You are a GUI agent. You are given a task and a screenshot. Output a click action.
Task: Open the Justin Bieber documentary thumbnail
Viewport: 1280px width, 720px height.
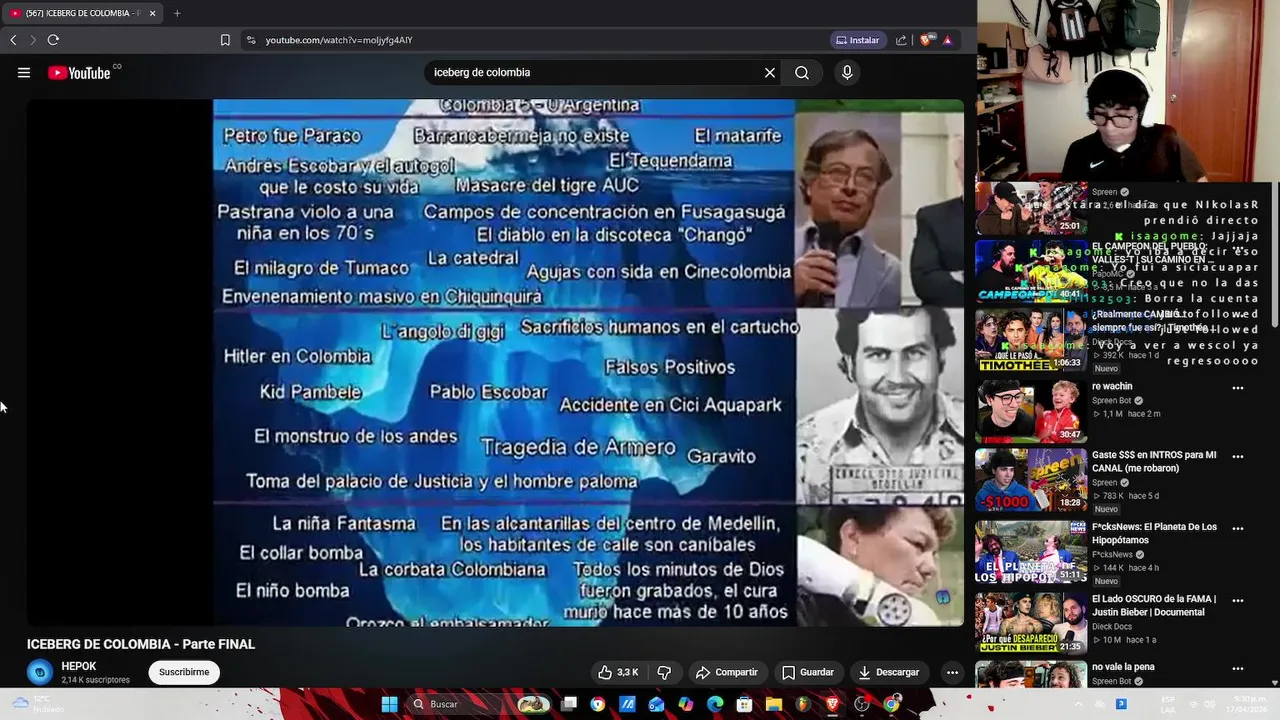point(1031,623)
